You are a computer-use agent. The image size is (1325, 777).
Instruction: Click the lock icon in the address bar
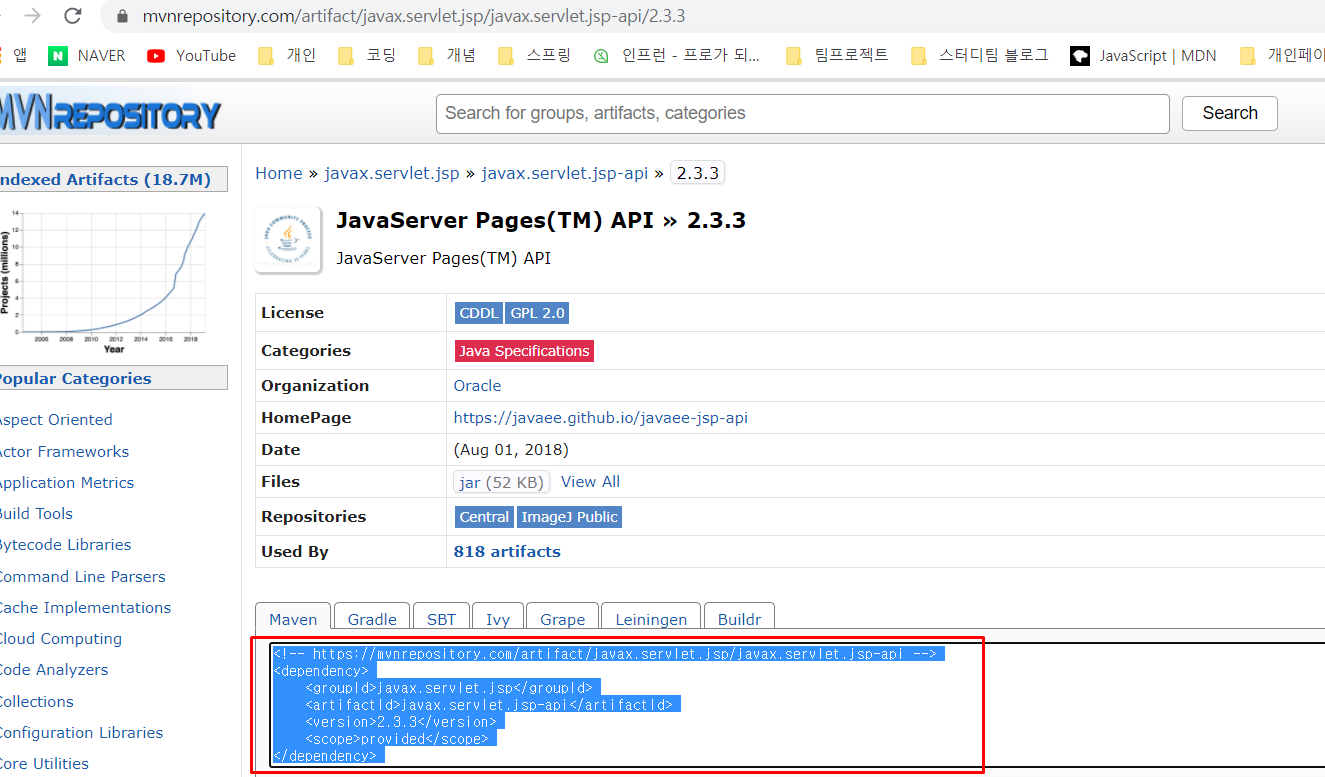123,17
